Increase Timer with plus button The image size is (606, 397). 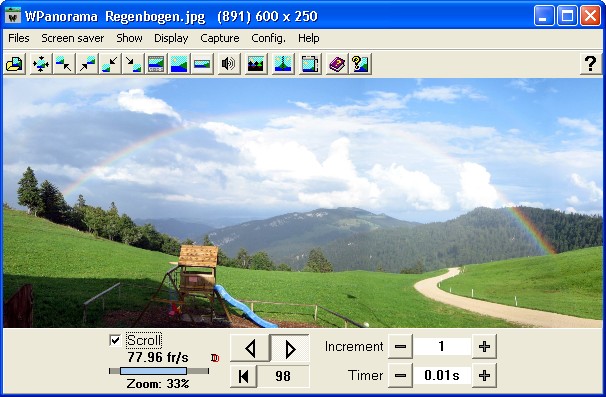pos(484,375)
